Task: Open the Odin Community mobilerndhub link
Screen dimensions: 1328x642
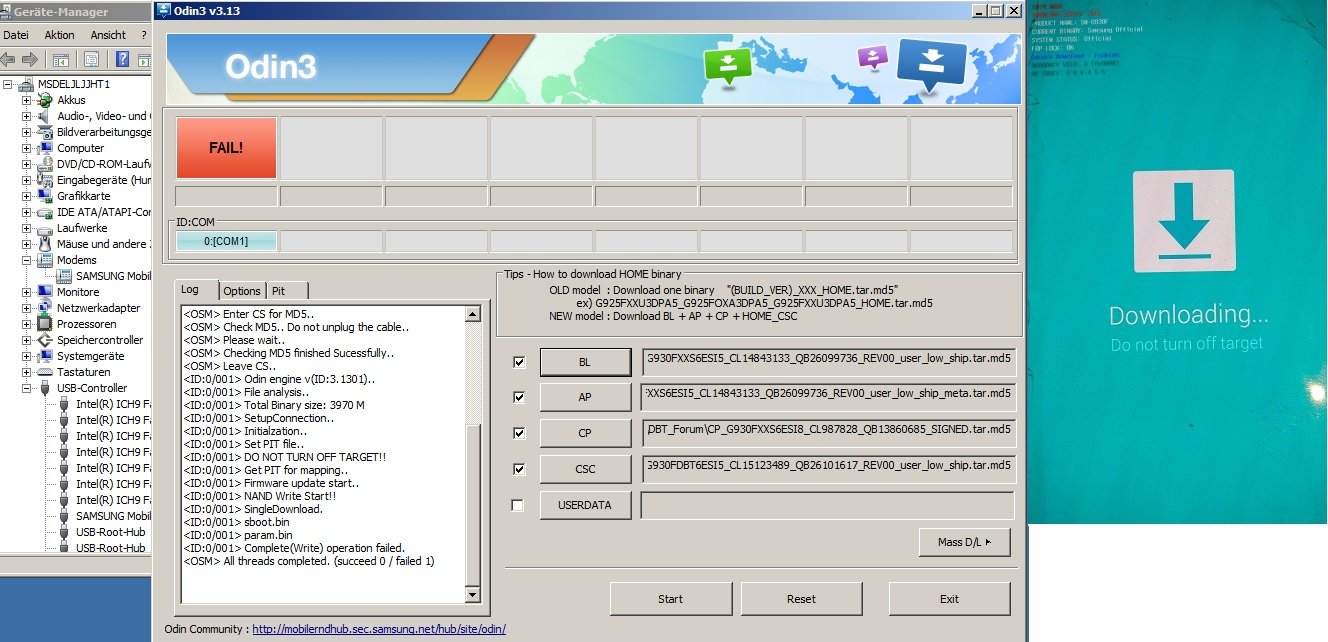Action: 379,629
